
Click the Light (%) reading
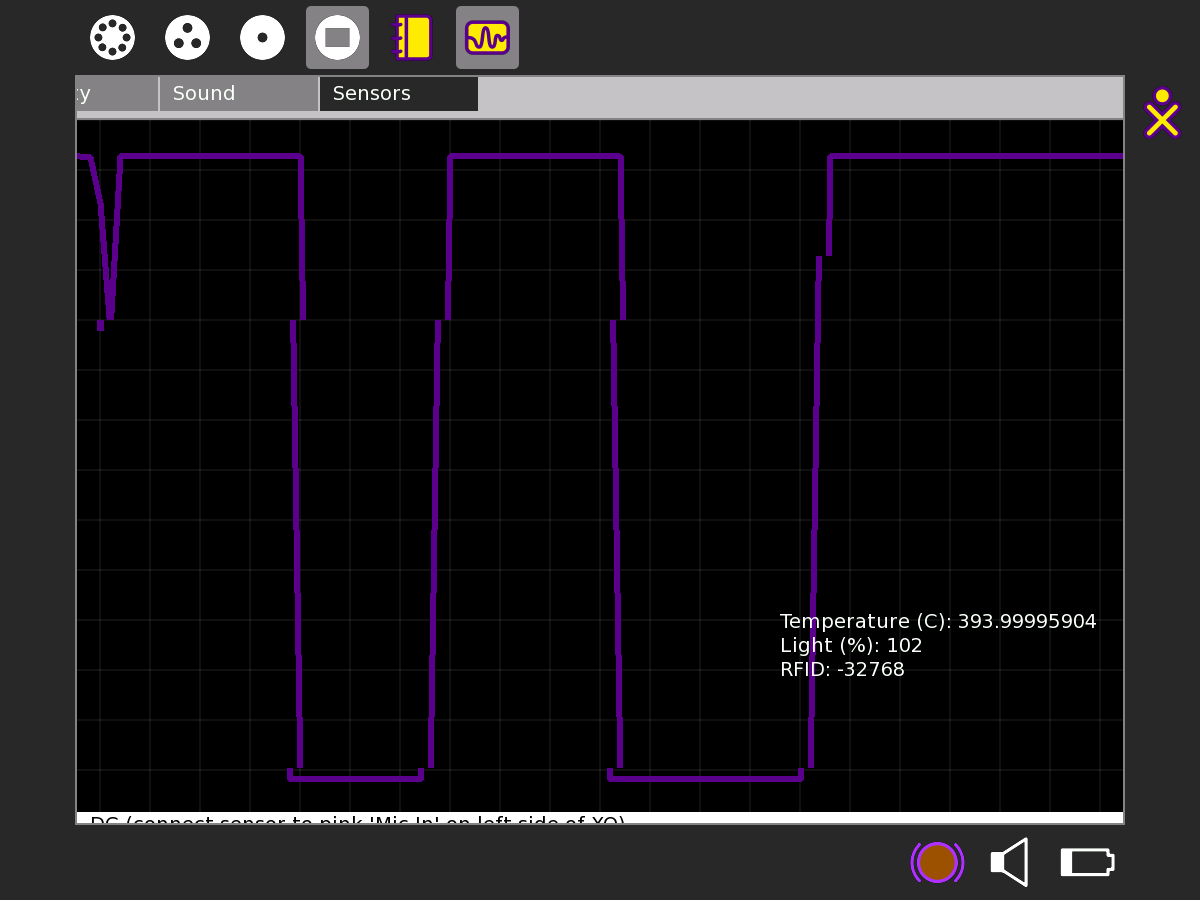(850, 646)
